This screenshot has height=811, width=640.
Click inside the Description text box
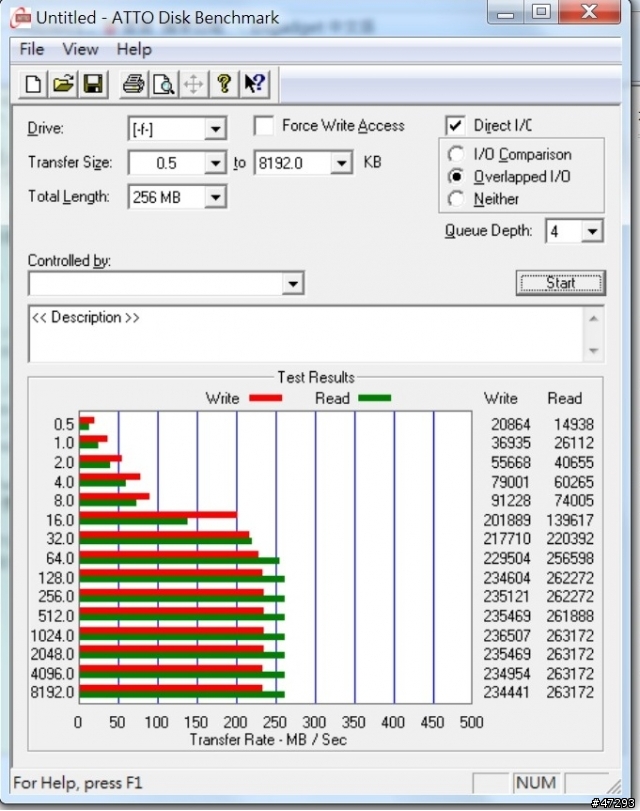tap(306, 334)
